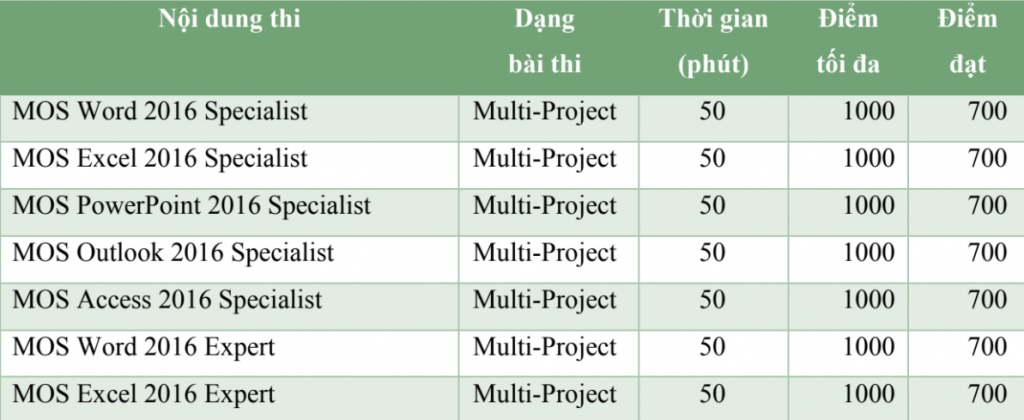The image size is (1024, 420).
Task: Click the 50-minute cell for Excel Expert
Action: tap(713, 394)
